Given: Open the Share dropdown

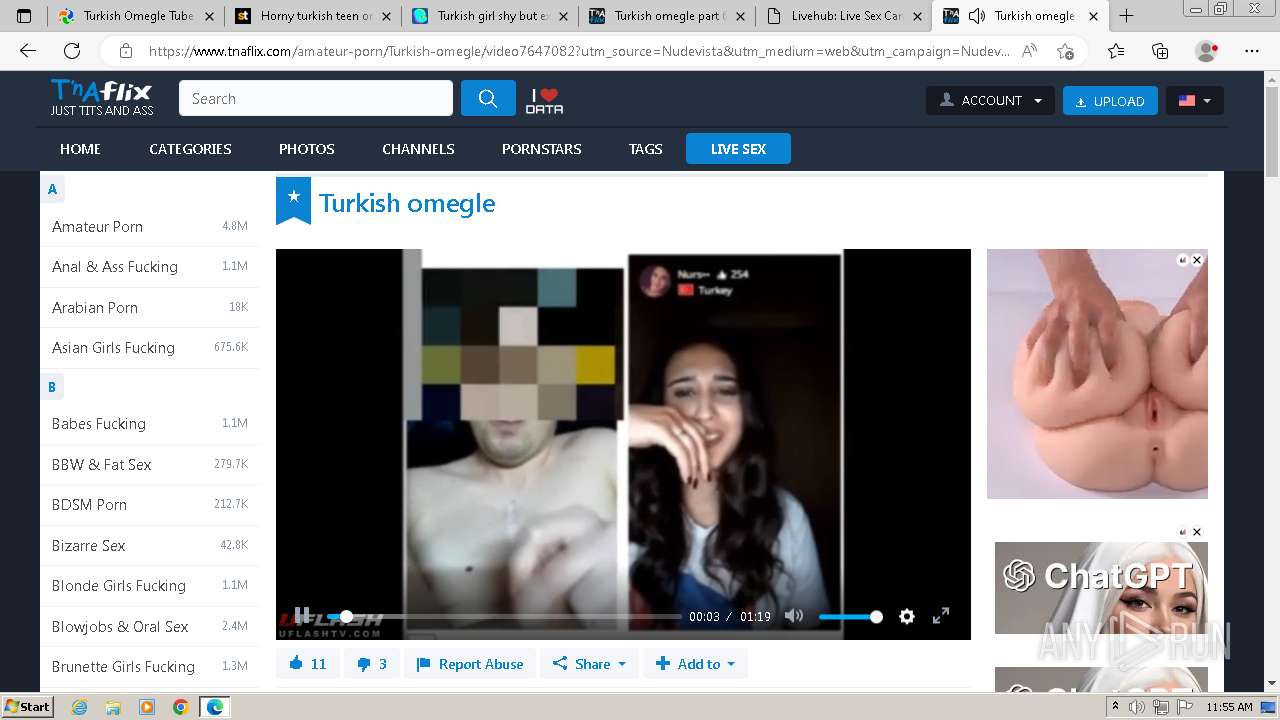Looking at the screenshot, I should 589,664.
